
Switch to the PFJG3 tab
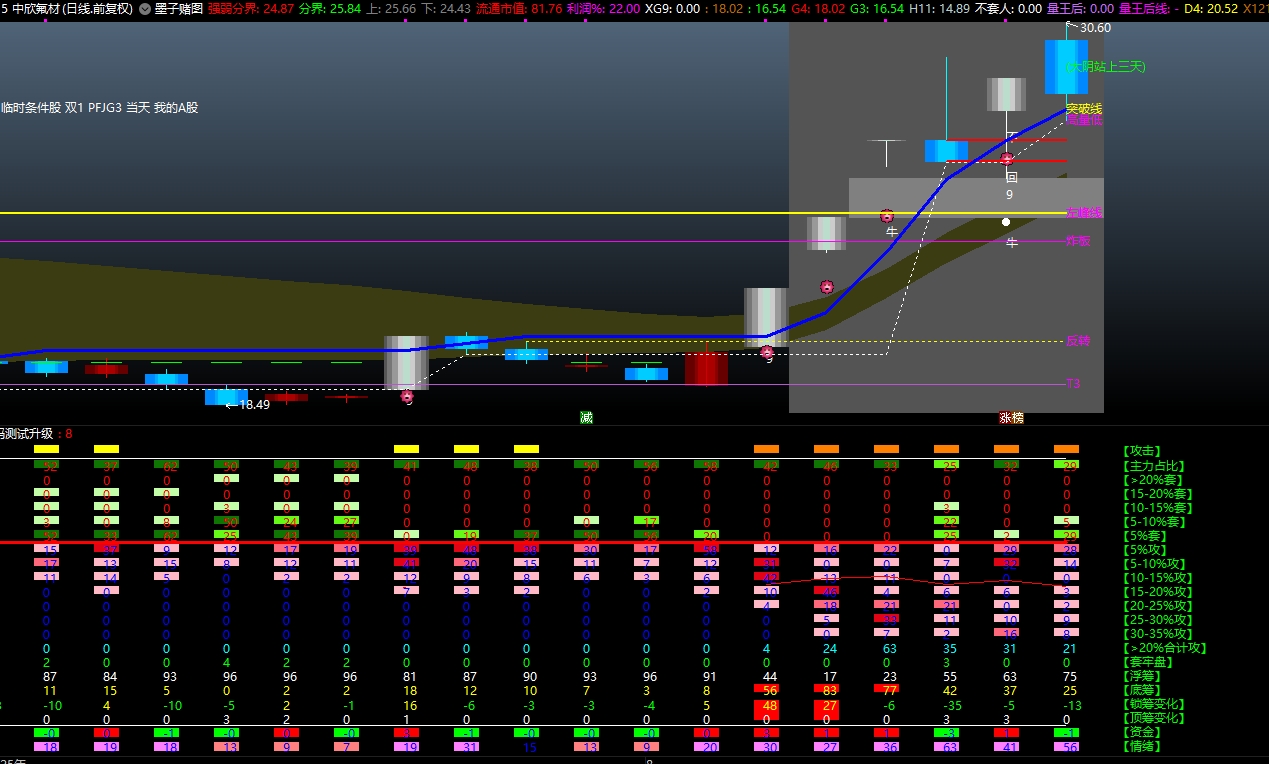[106, 107]
